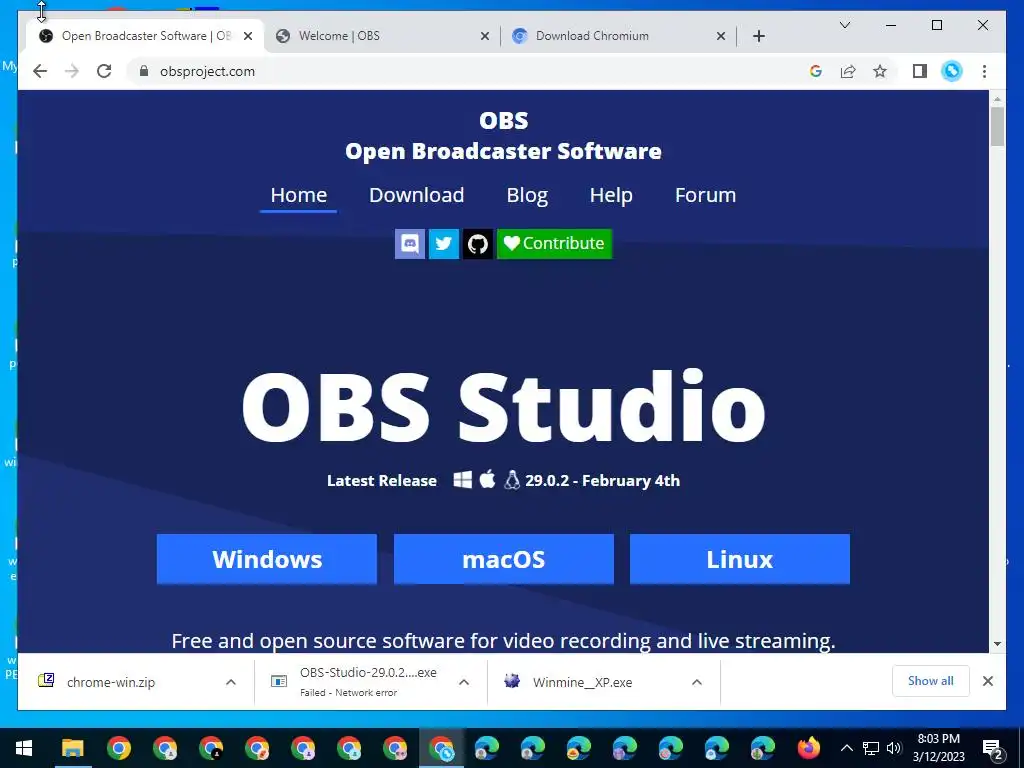Click the Google icon in address bar
Image resolution: width=1024 pixels, height=768 pixels.
pos(816,71)
